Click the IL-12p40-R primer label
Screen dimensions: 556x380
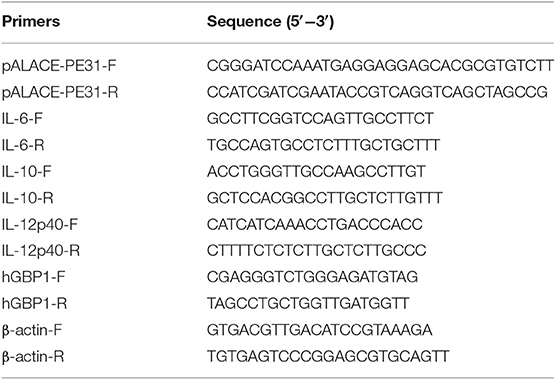coord(41,251)
